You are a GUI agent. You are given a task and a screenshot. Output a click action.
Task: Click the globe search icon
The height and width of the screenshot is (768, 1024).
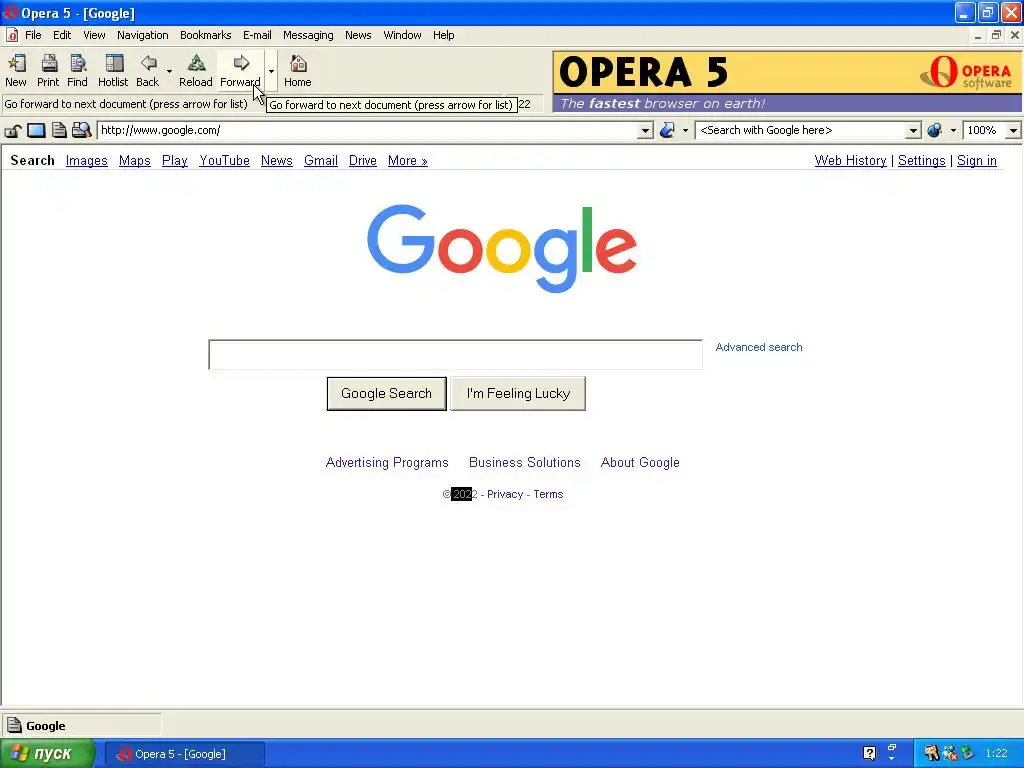935,131
